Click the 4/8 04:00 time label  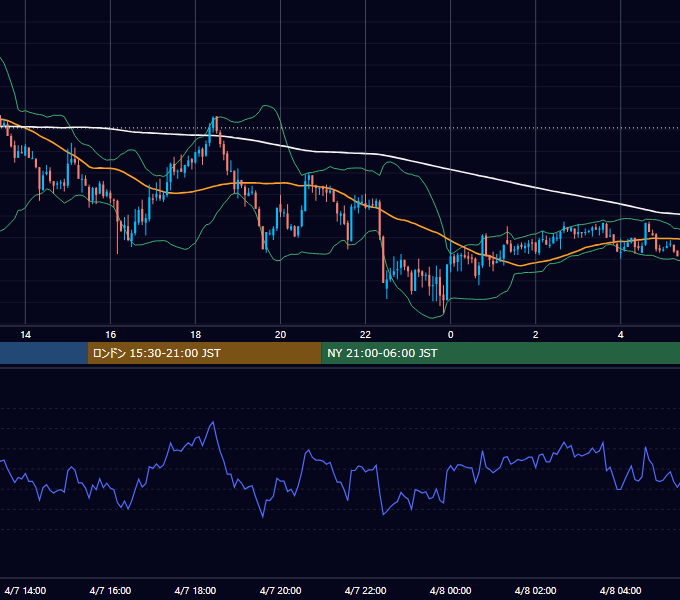(621, 590)
